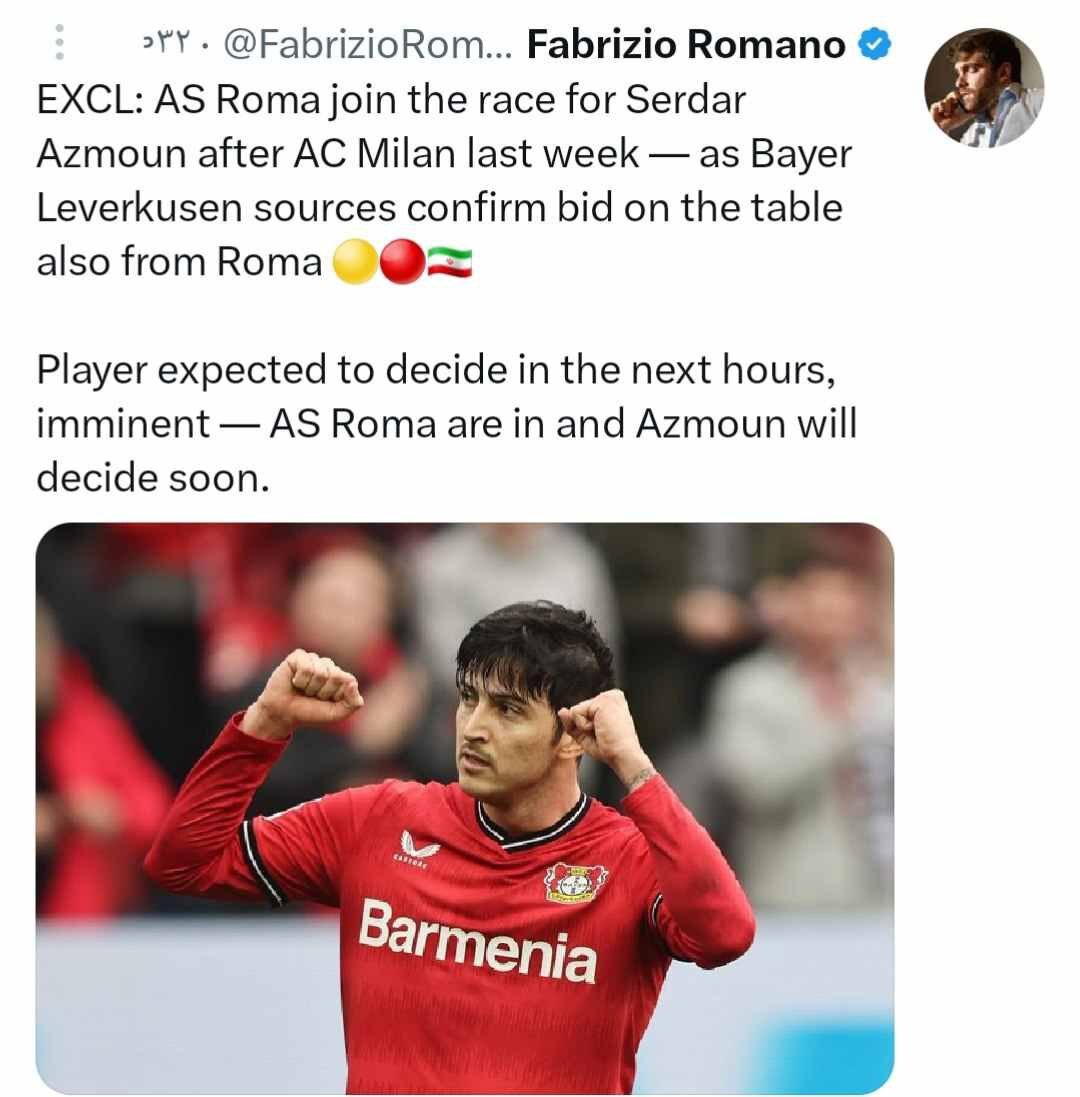Open the three-dot more options menu
This screenshot has height=1097, width=1080.
pyautogui.click(x=59, y=43)
